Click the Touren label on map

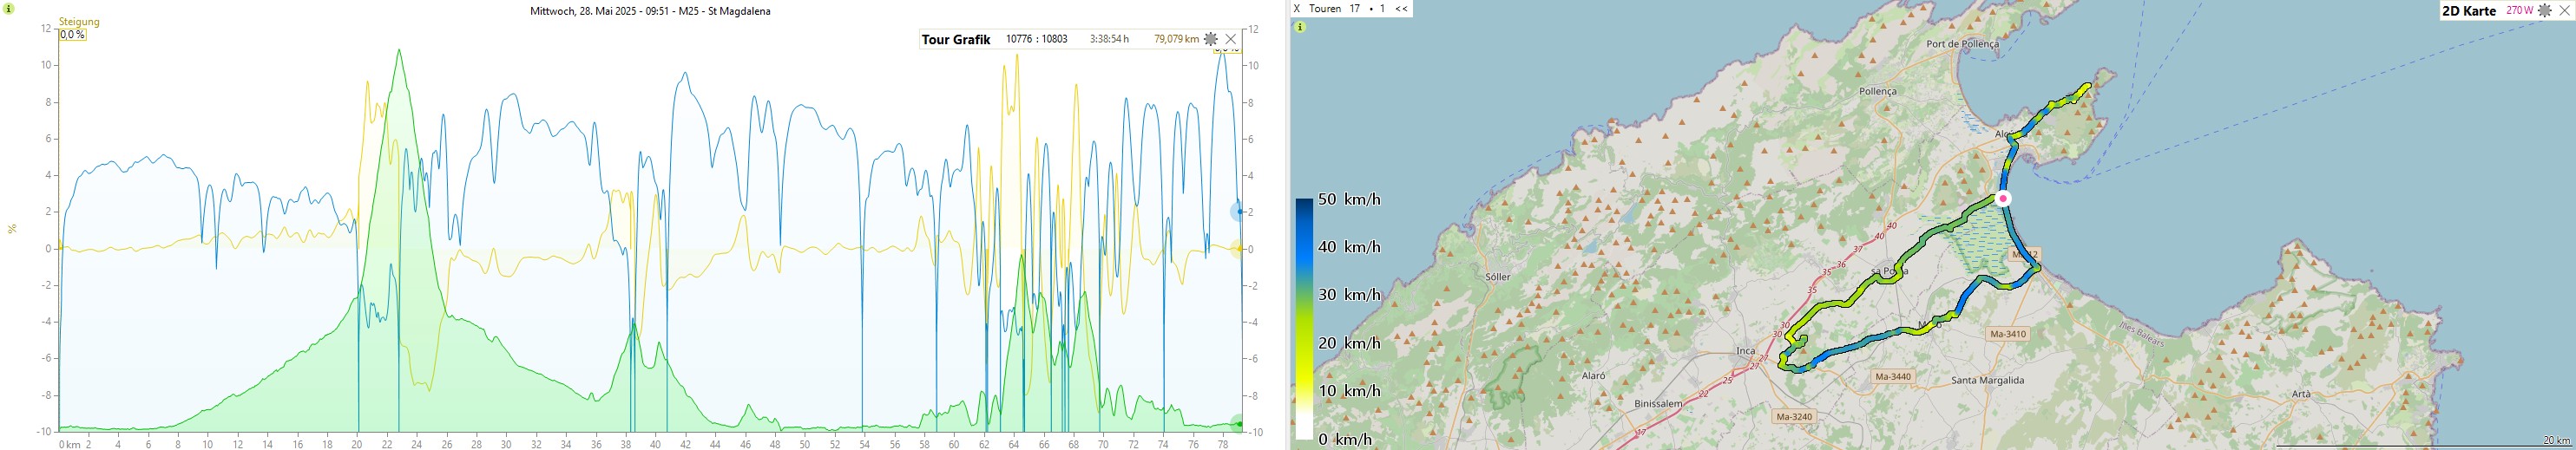pyautogui.click(x=1325, y=9)
